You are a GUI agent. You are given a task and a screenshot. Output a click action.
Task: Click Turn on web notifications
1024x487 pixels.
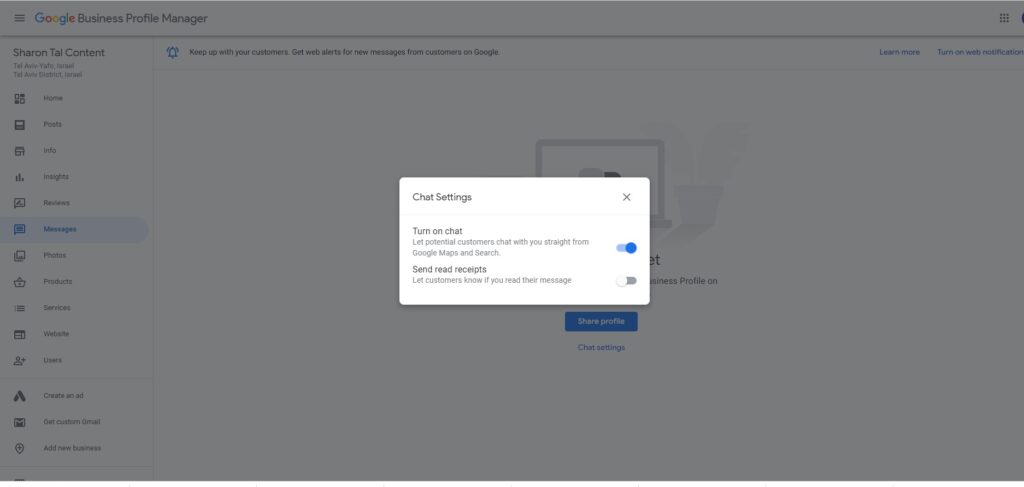pyautogui.click(x=980, y=52)
